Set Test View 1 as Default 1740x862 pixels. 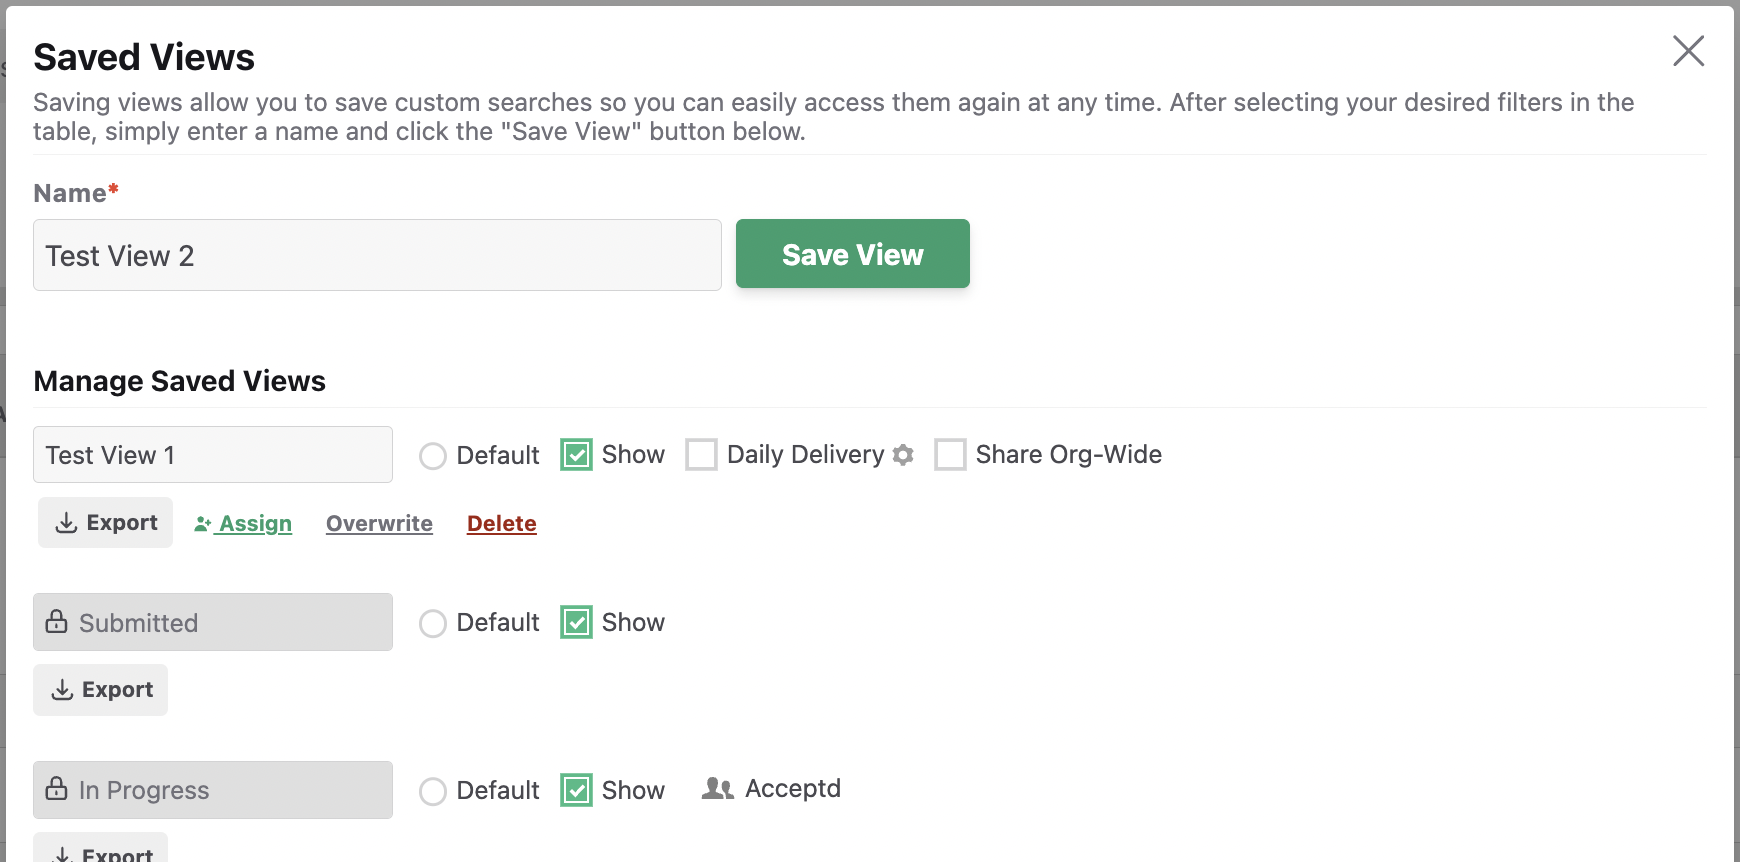(433, 456)
